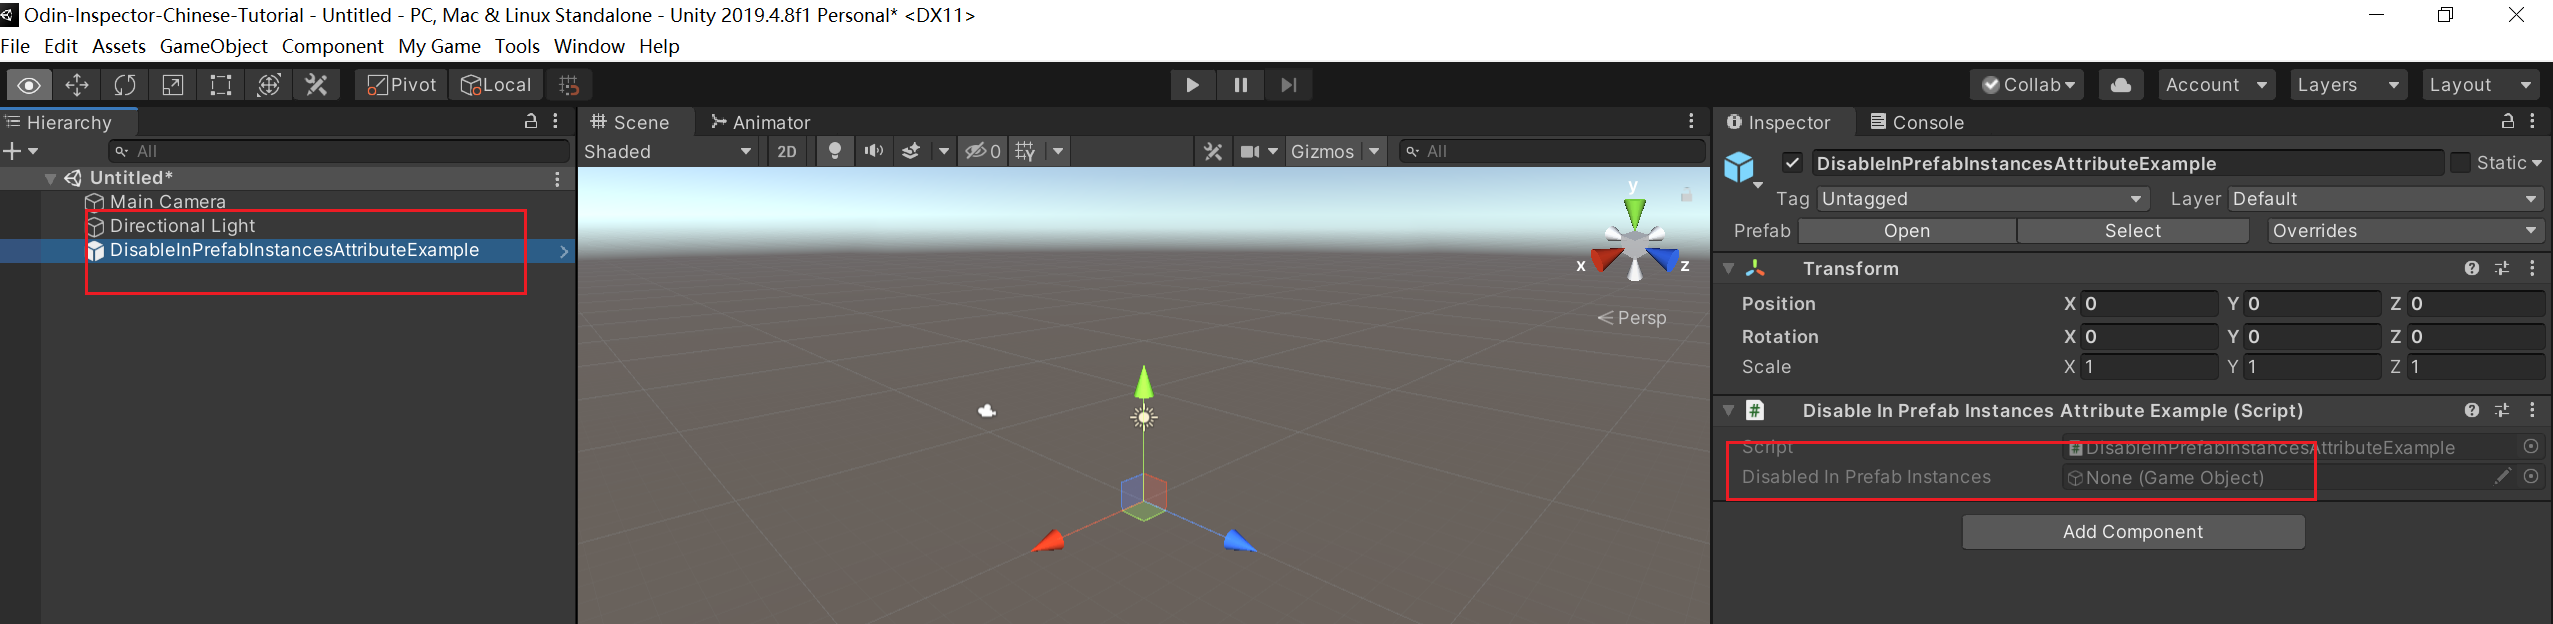
Task: Click the prefab Select button
Action: click(2133, 231)
